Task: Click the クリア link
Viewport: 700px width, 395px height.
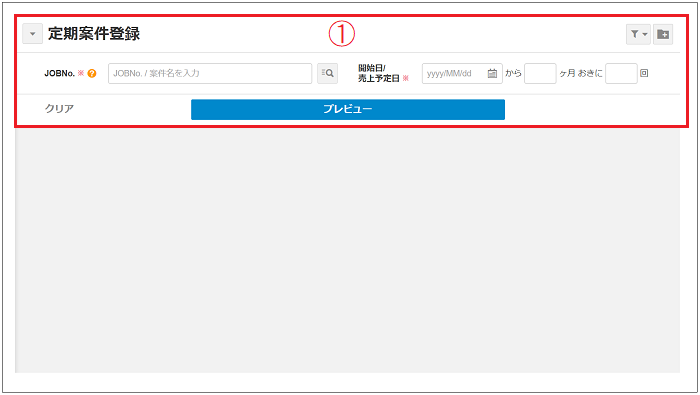Action: click(x=59, y=109)
